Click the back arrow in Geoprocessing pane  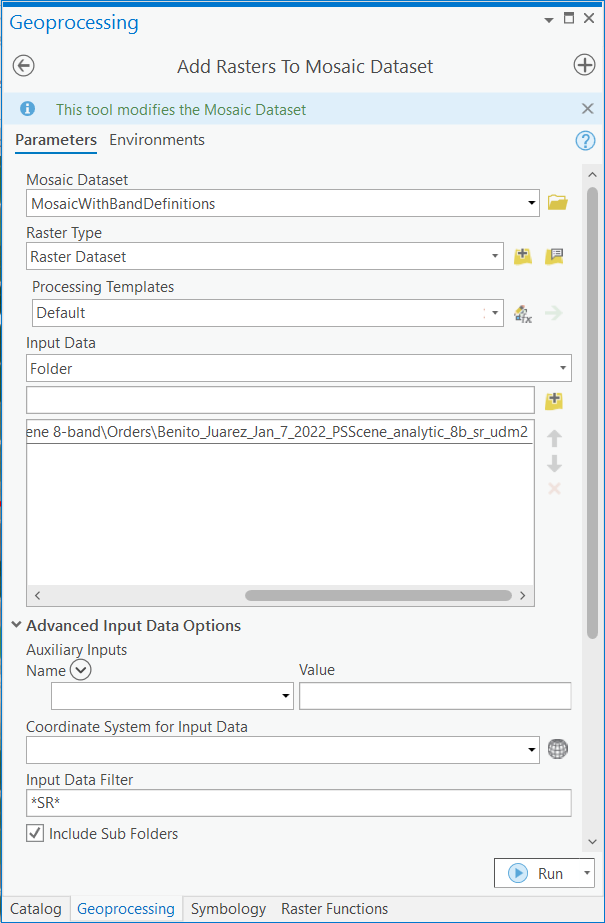coord(23,66)
